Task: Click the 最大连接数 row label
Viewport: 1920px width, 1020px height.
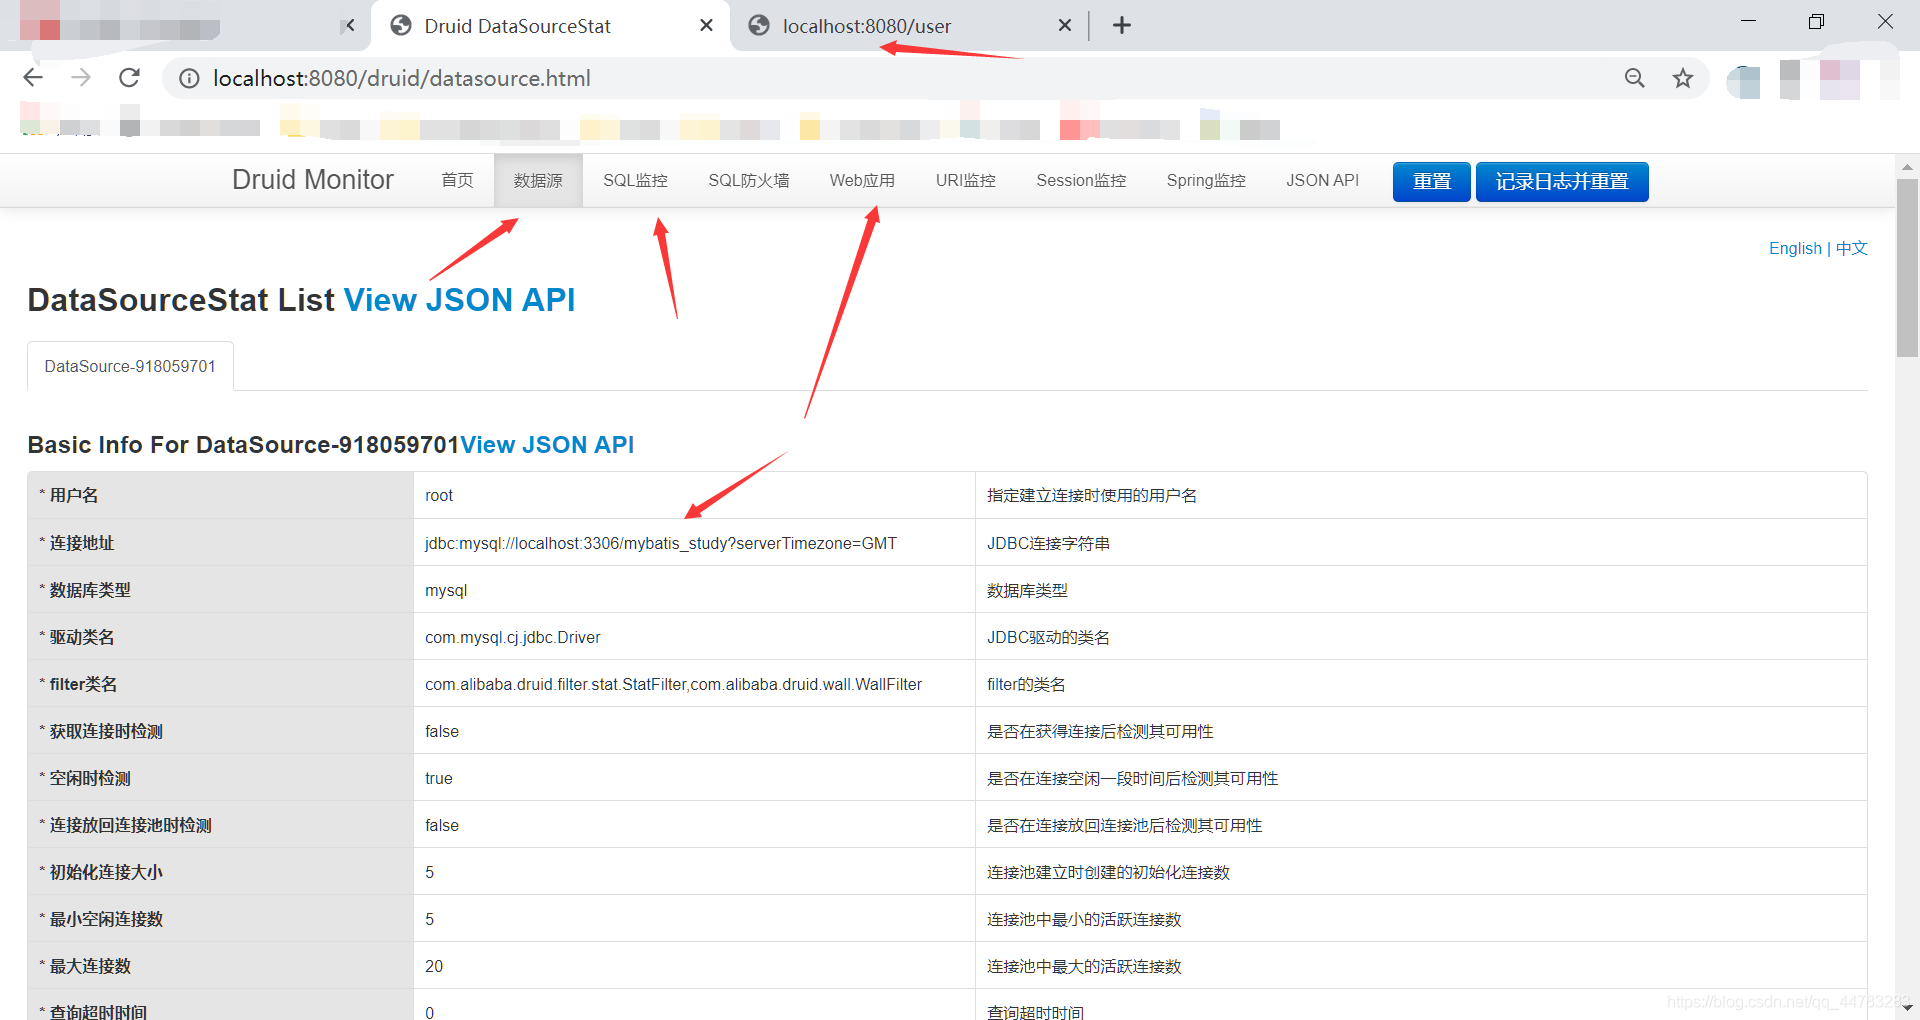Action: (90, 966)
